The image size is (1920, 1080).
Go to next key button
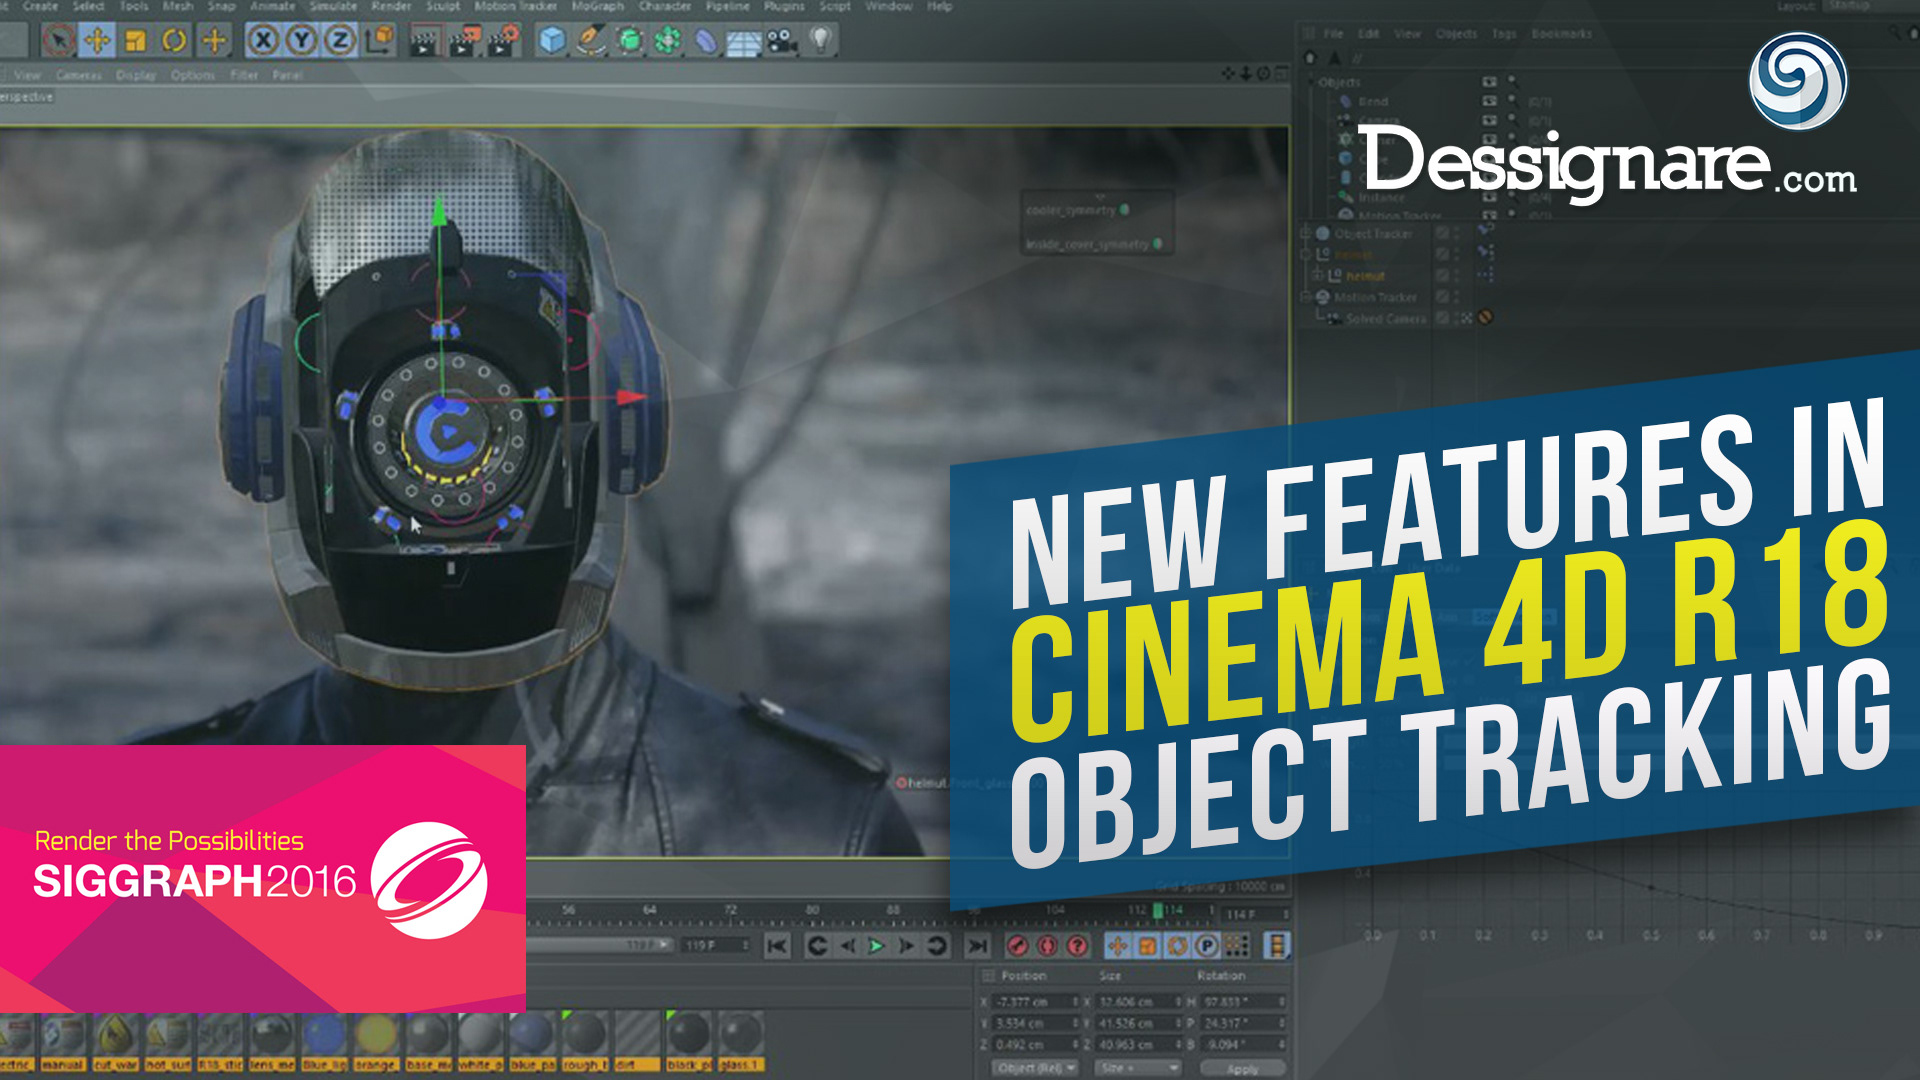tap(937, 946)
